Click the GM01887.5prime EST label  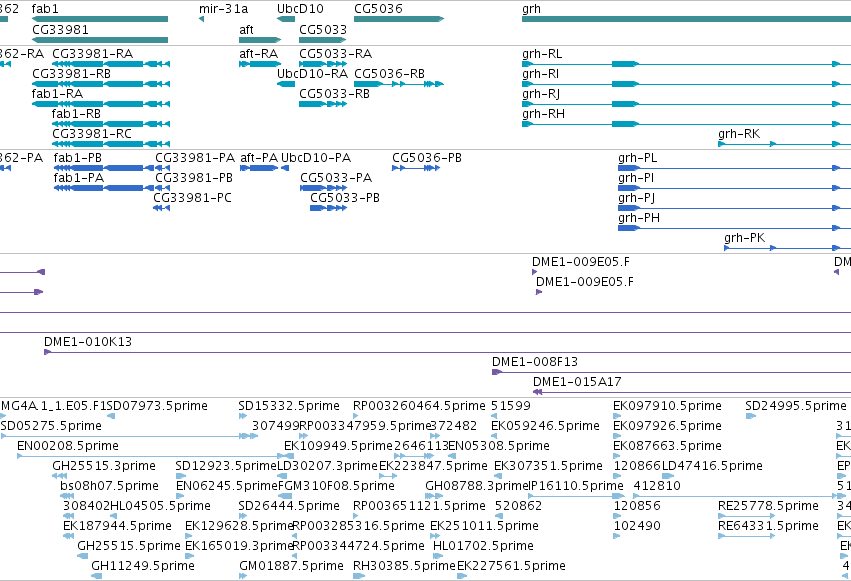292,566
